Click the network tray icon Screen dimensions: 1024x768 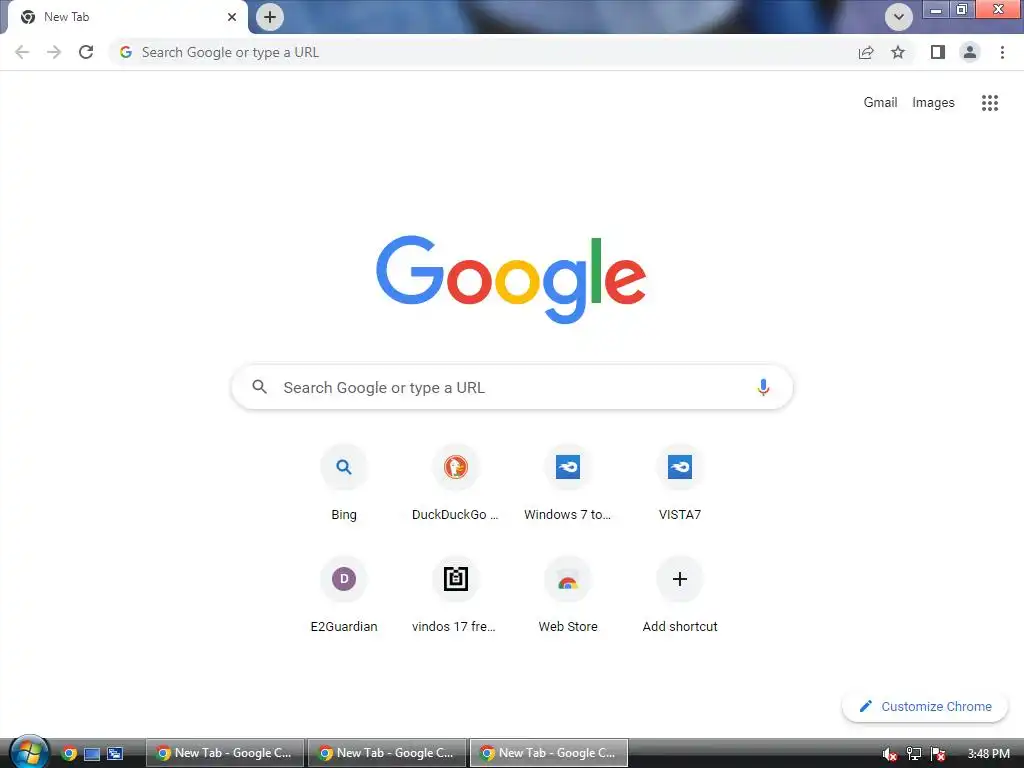[x=914, y=754]
